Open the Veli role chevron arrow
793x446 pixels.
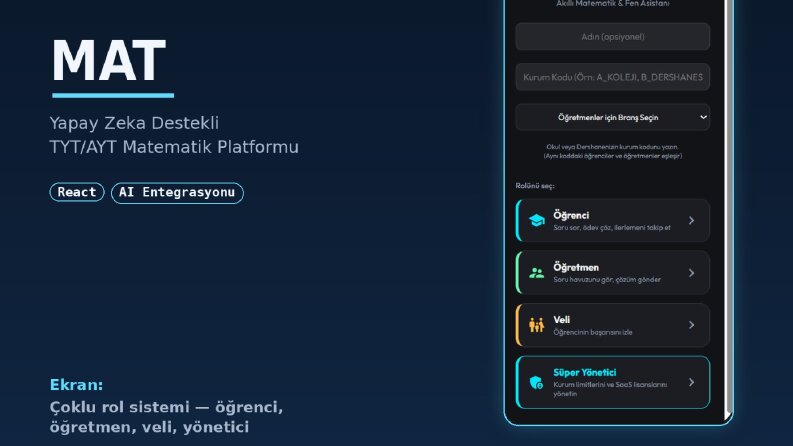pos(691,325)
